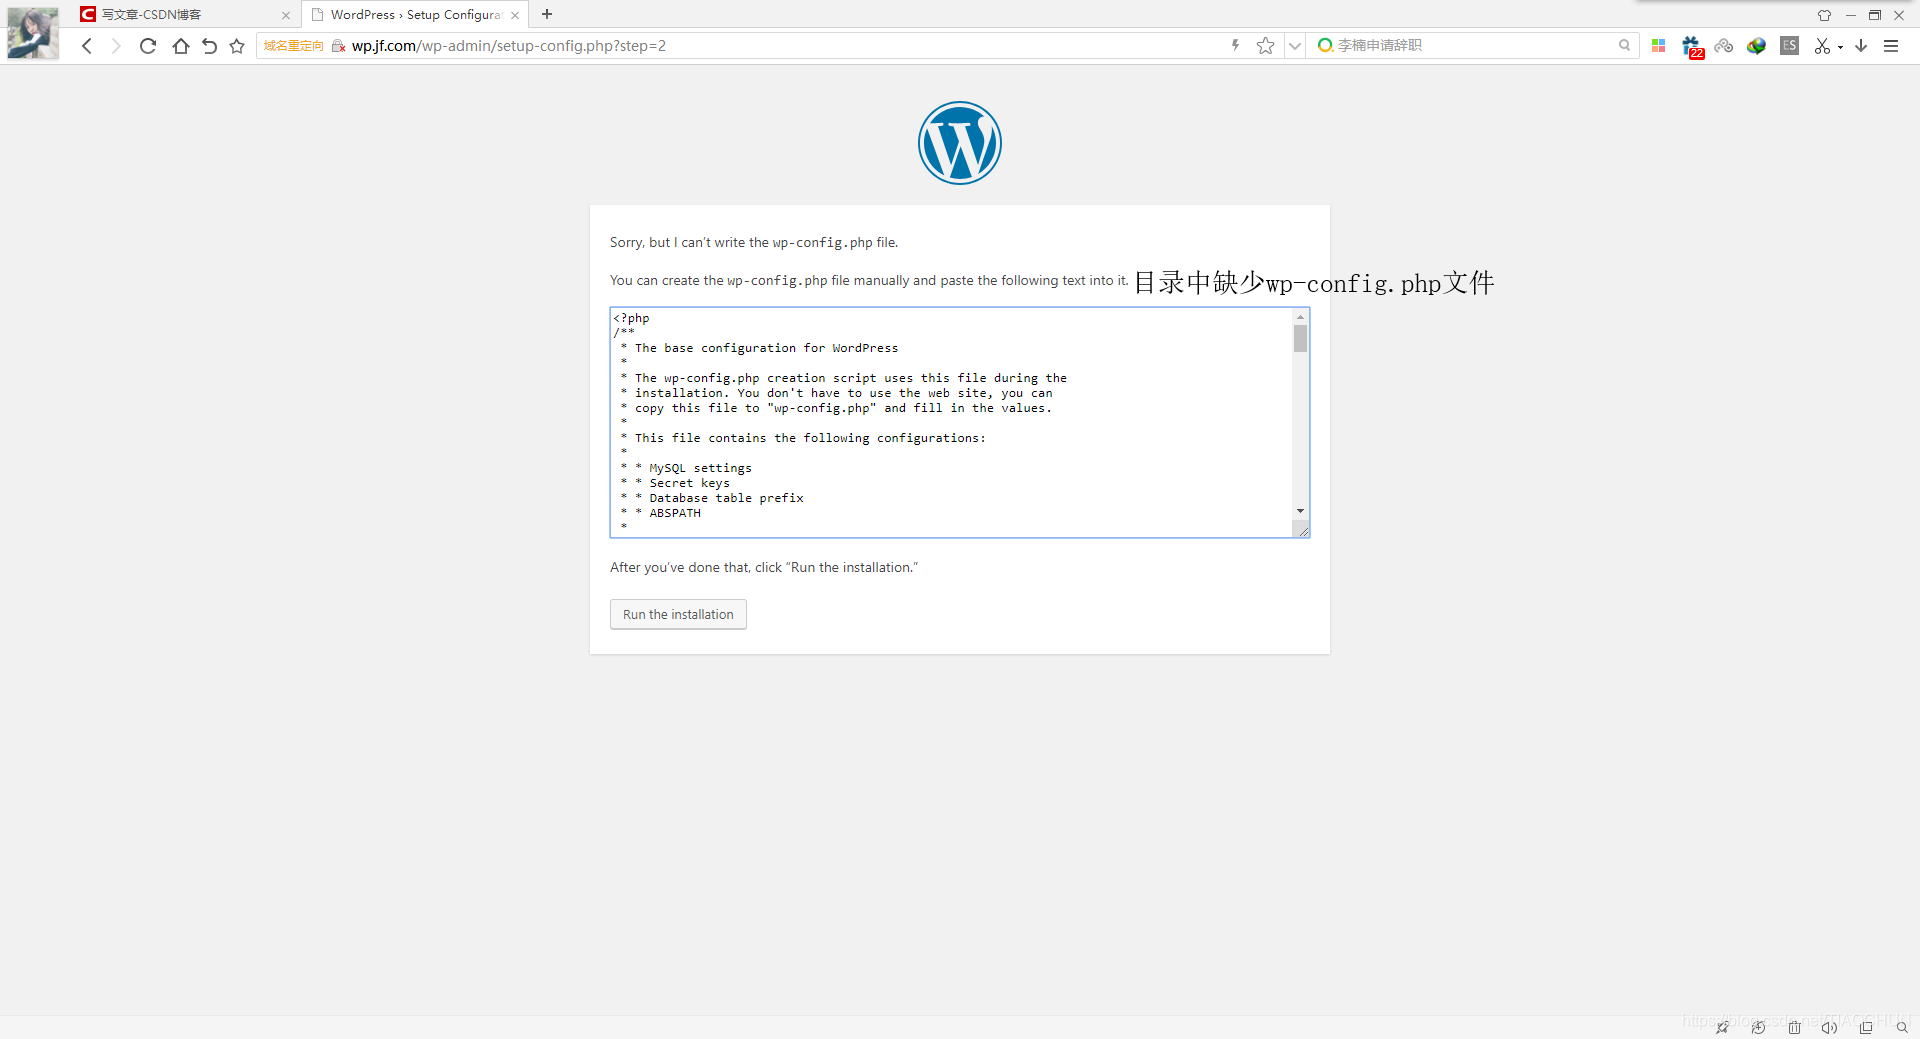Click the overlapping windows icon in status bar
The width and height of the screenshot is (1920, 1039).
1866,1027
